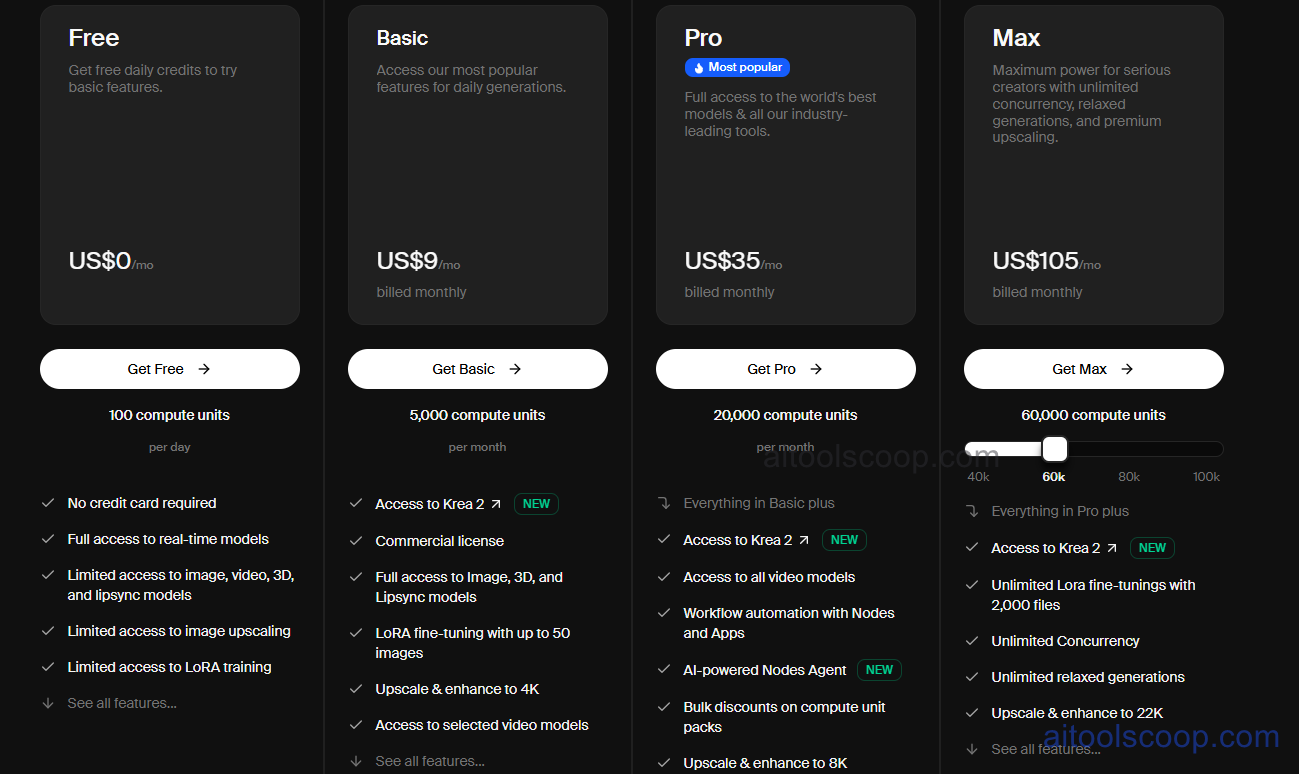Click checkmark beside Unlimited relaxed generations
This screenshot has height=774, width=1299.
tap(972, 677)
